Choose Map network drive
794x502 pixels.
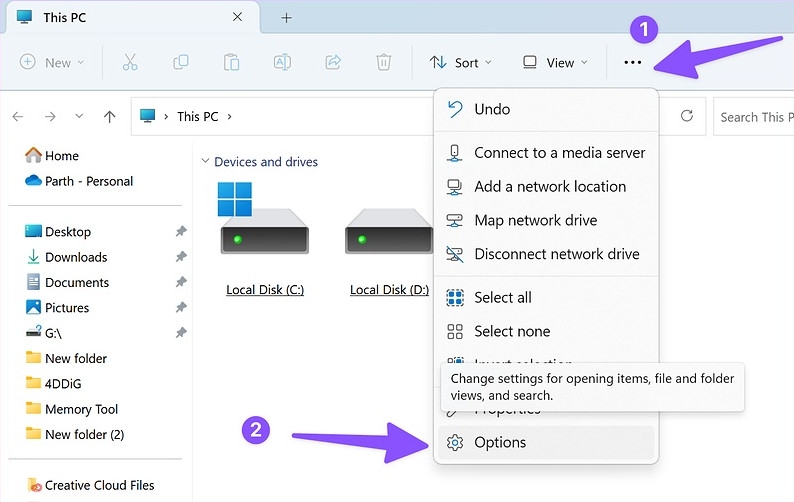click(546, 220)
